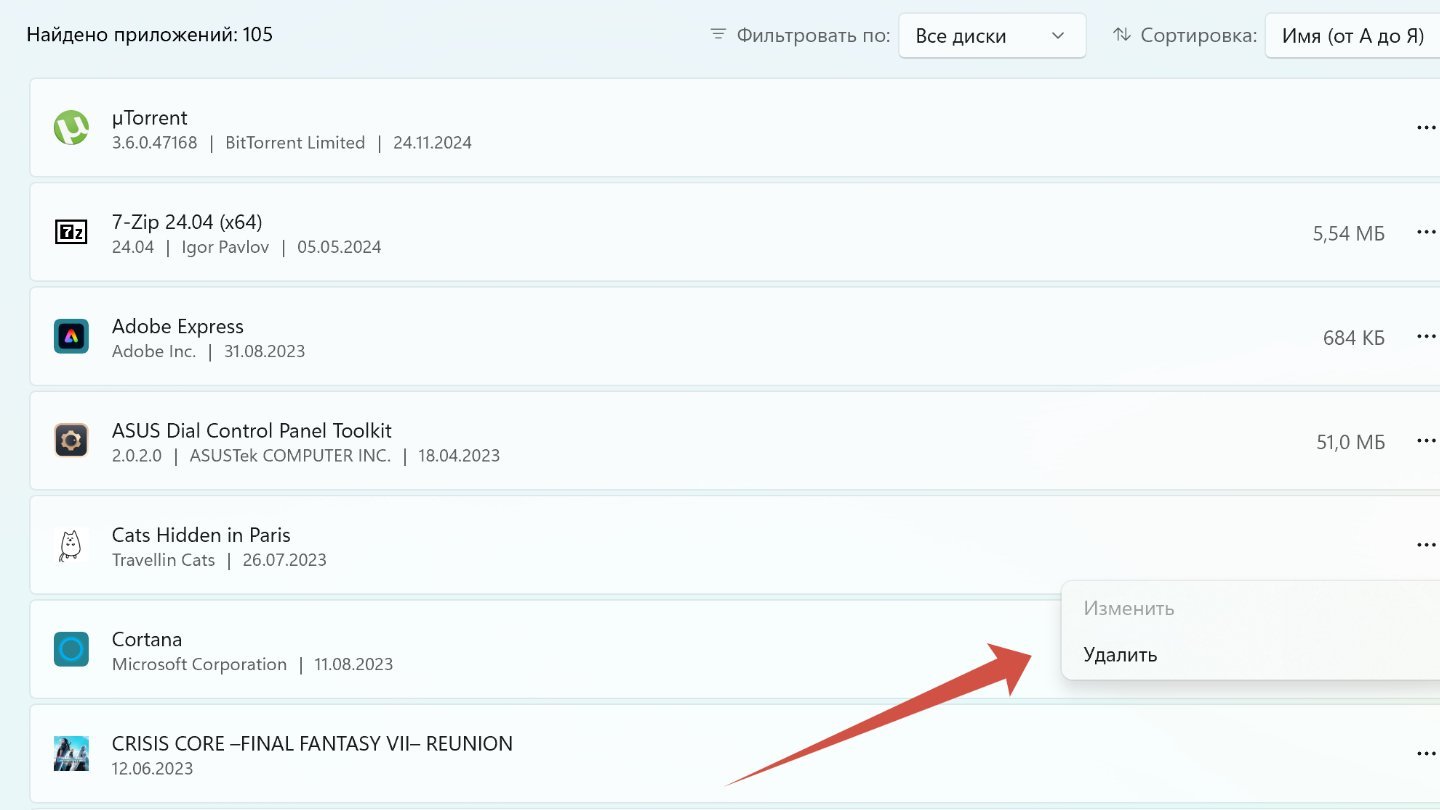This screenshot has height=810, width=1440.
Task: Select the Cortana title
Action: [x=147, y=639]
